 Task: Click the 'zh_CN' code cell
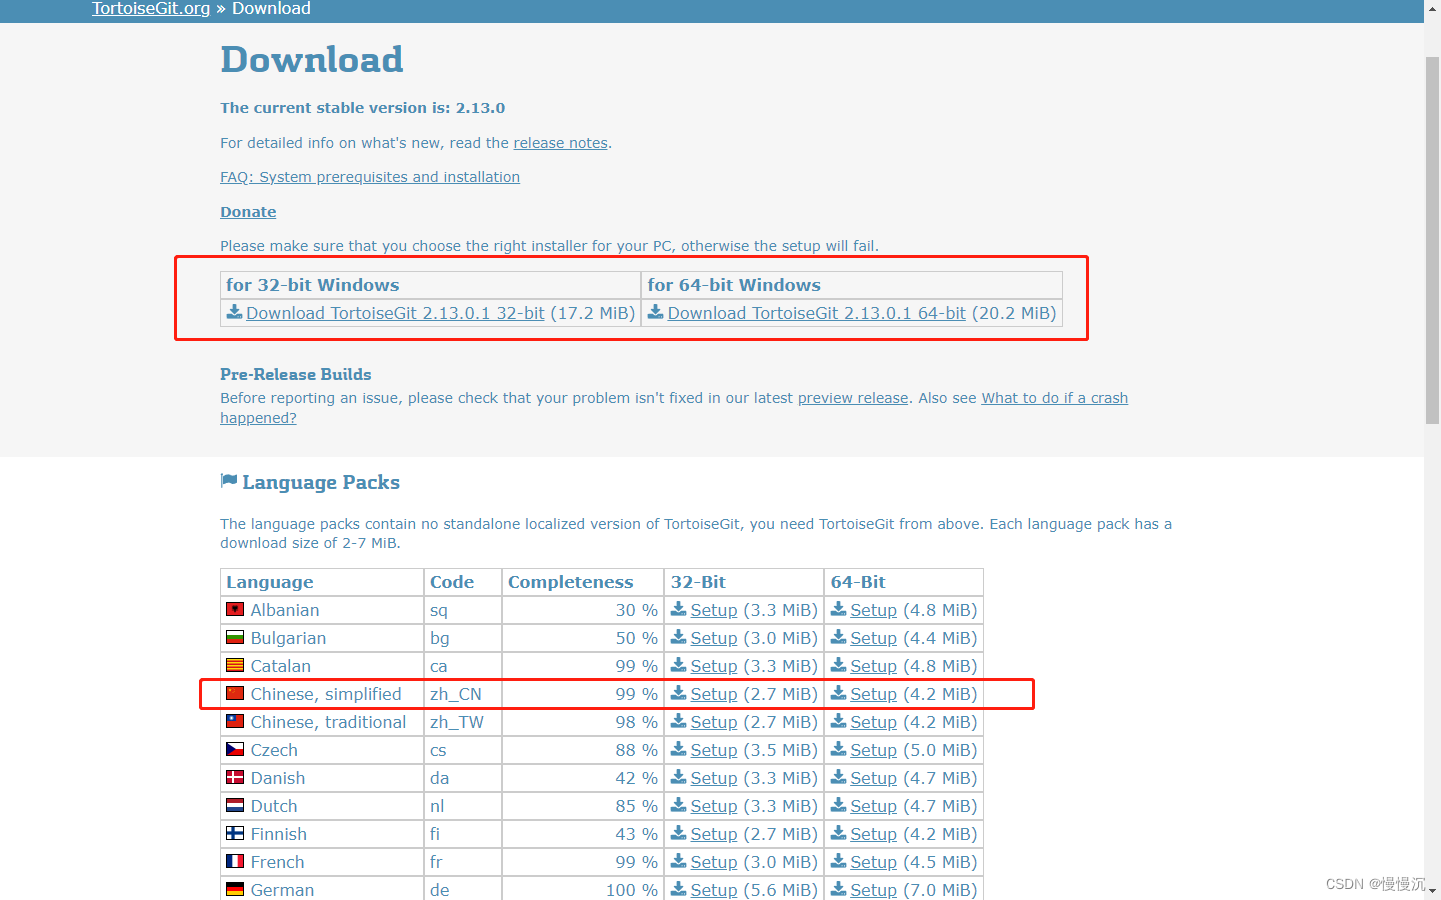coord(463,694)
